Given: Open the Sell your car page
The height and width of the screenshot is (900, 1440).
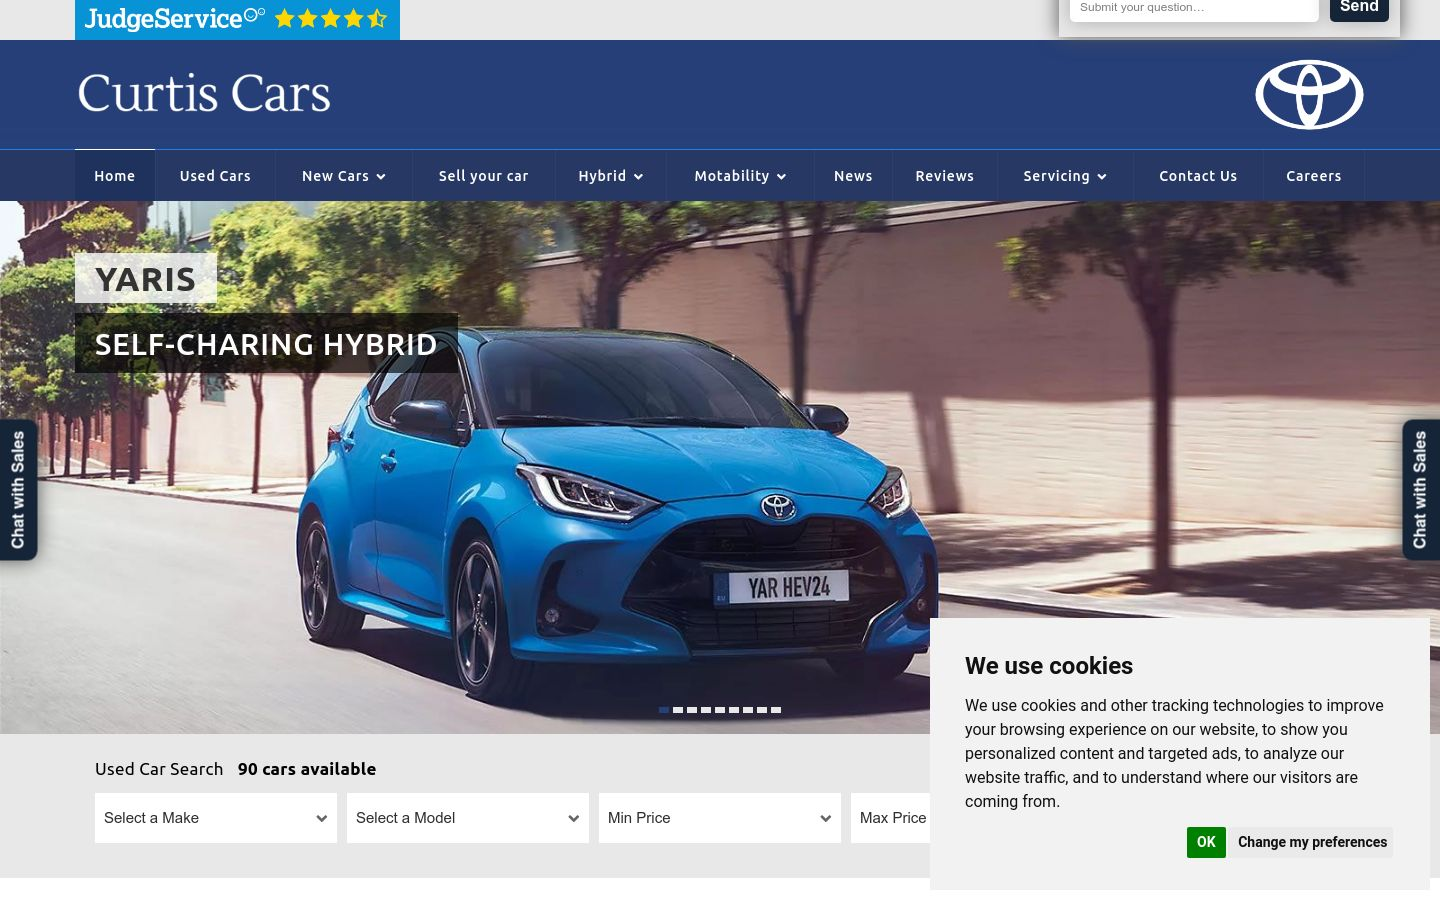Looking at the screenshot, I should point(483,176).
